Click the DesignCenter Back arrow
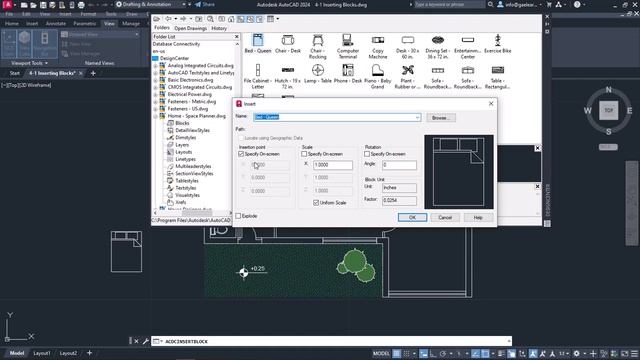 [168, 19]
